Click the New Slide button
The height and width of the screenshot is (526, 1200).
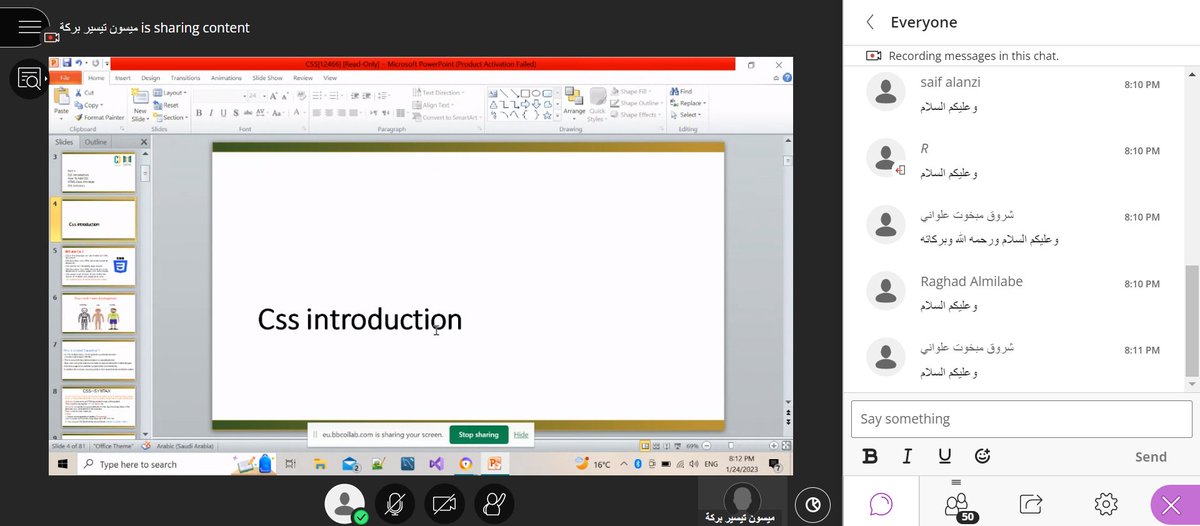pyautogui.click(x=140, y=103)
